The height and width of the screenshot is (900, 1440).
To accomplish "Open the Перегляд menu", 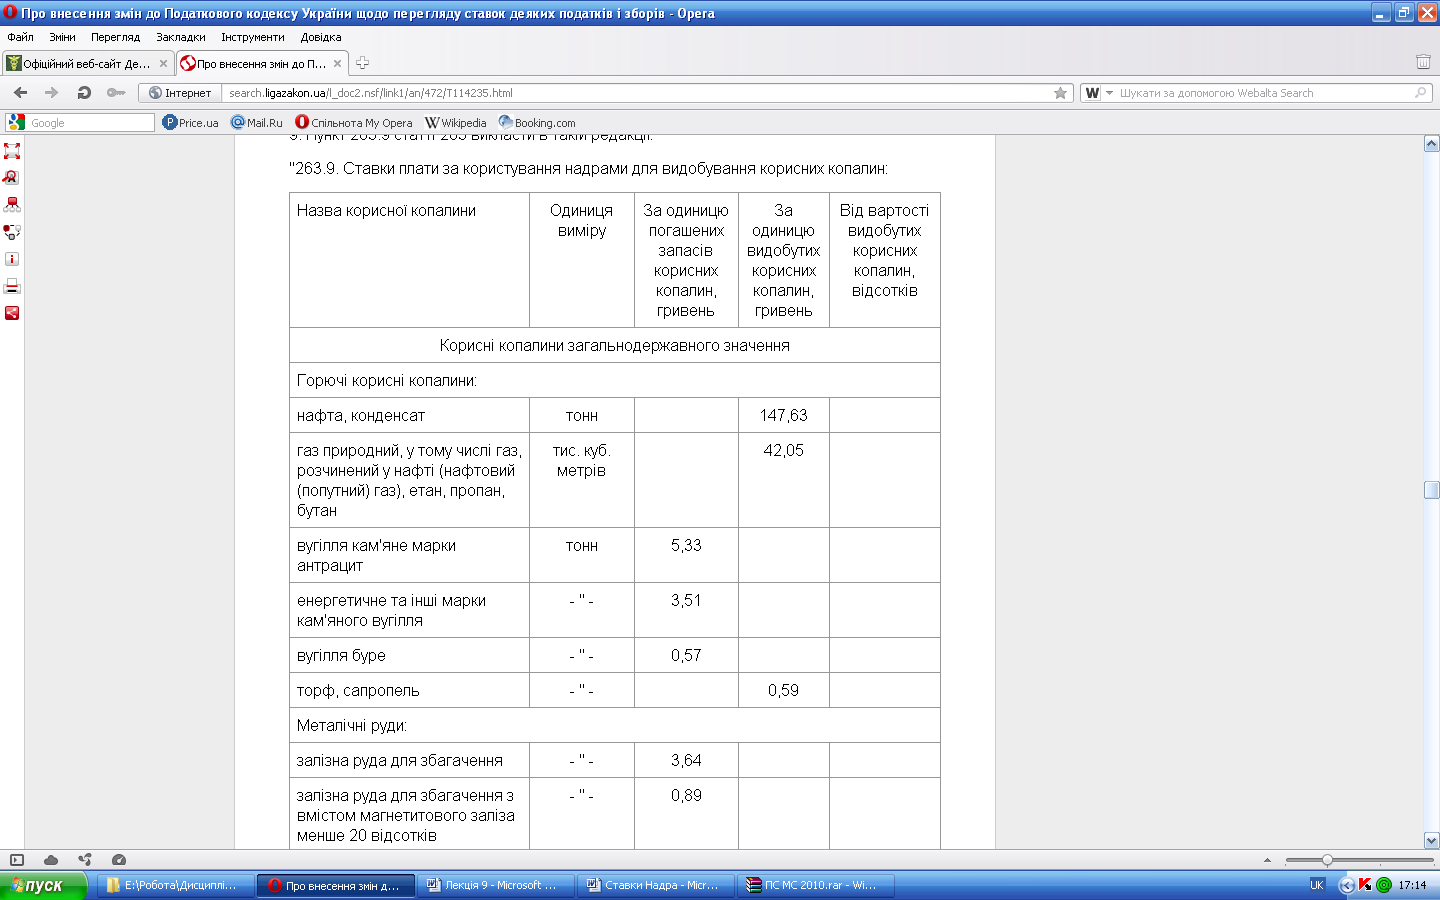I will 115,37.
